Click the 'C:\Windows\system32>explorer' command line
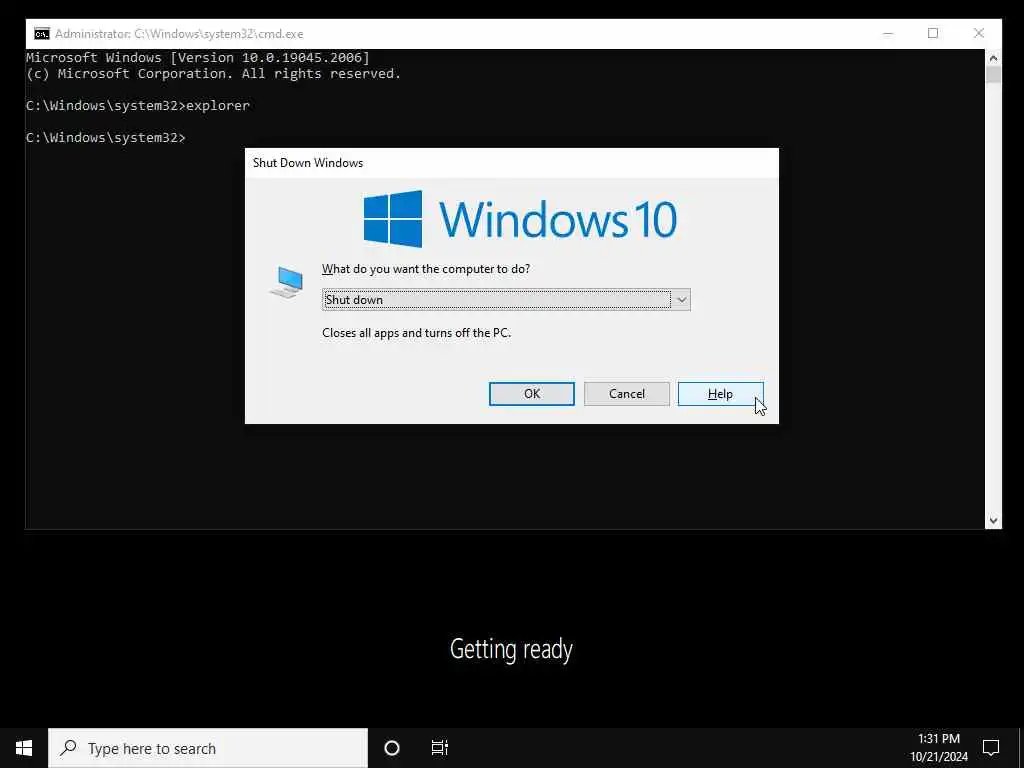The image size is (1024, 768). point(138,106)
